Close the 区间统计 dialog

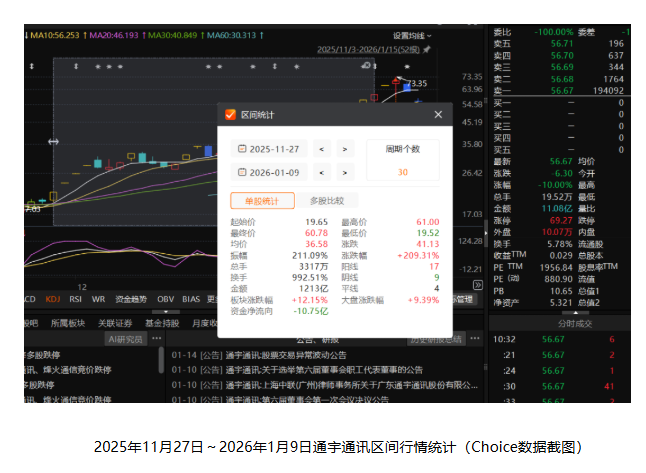pos(437,115)
